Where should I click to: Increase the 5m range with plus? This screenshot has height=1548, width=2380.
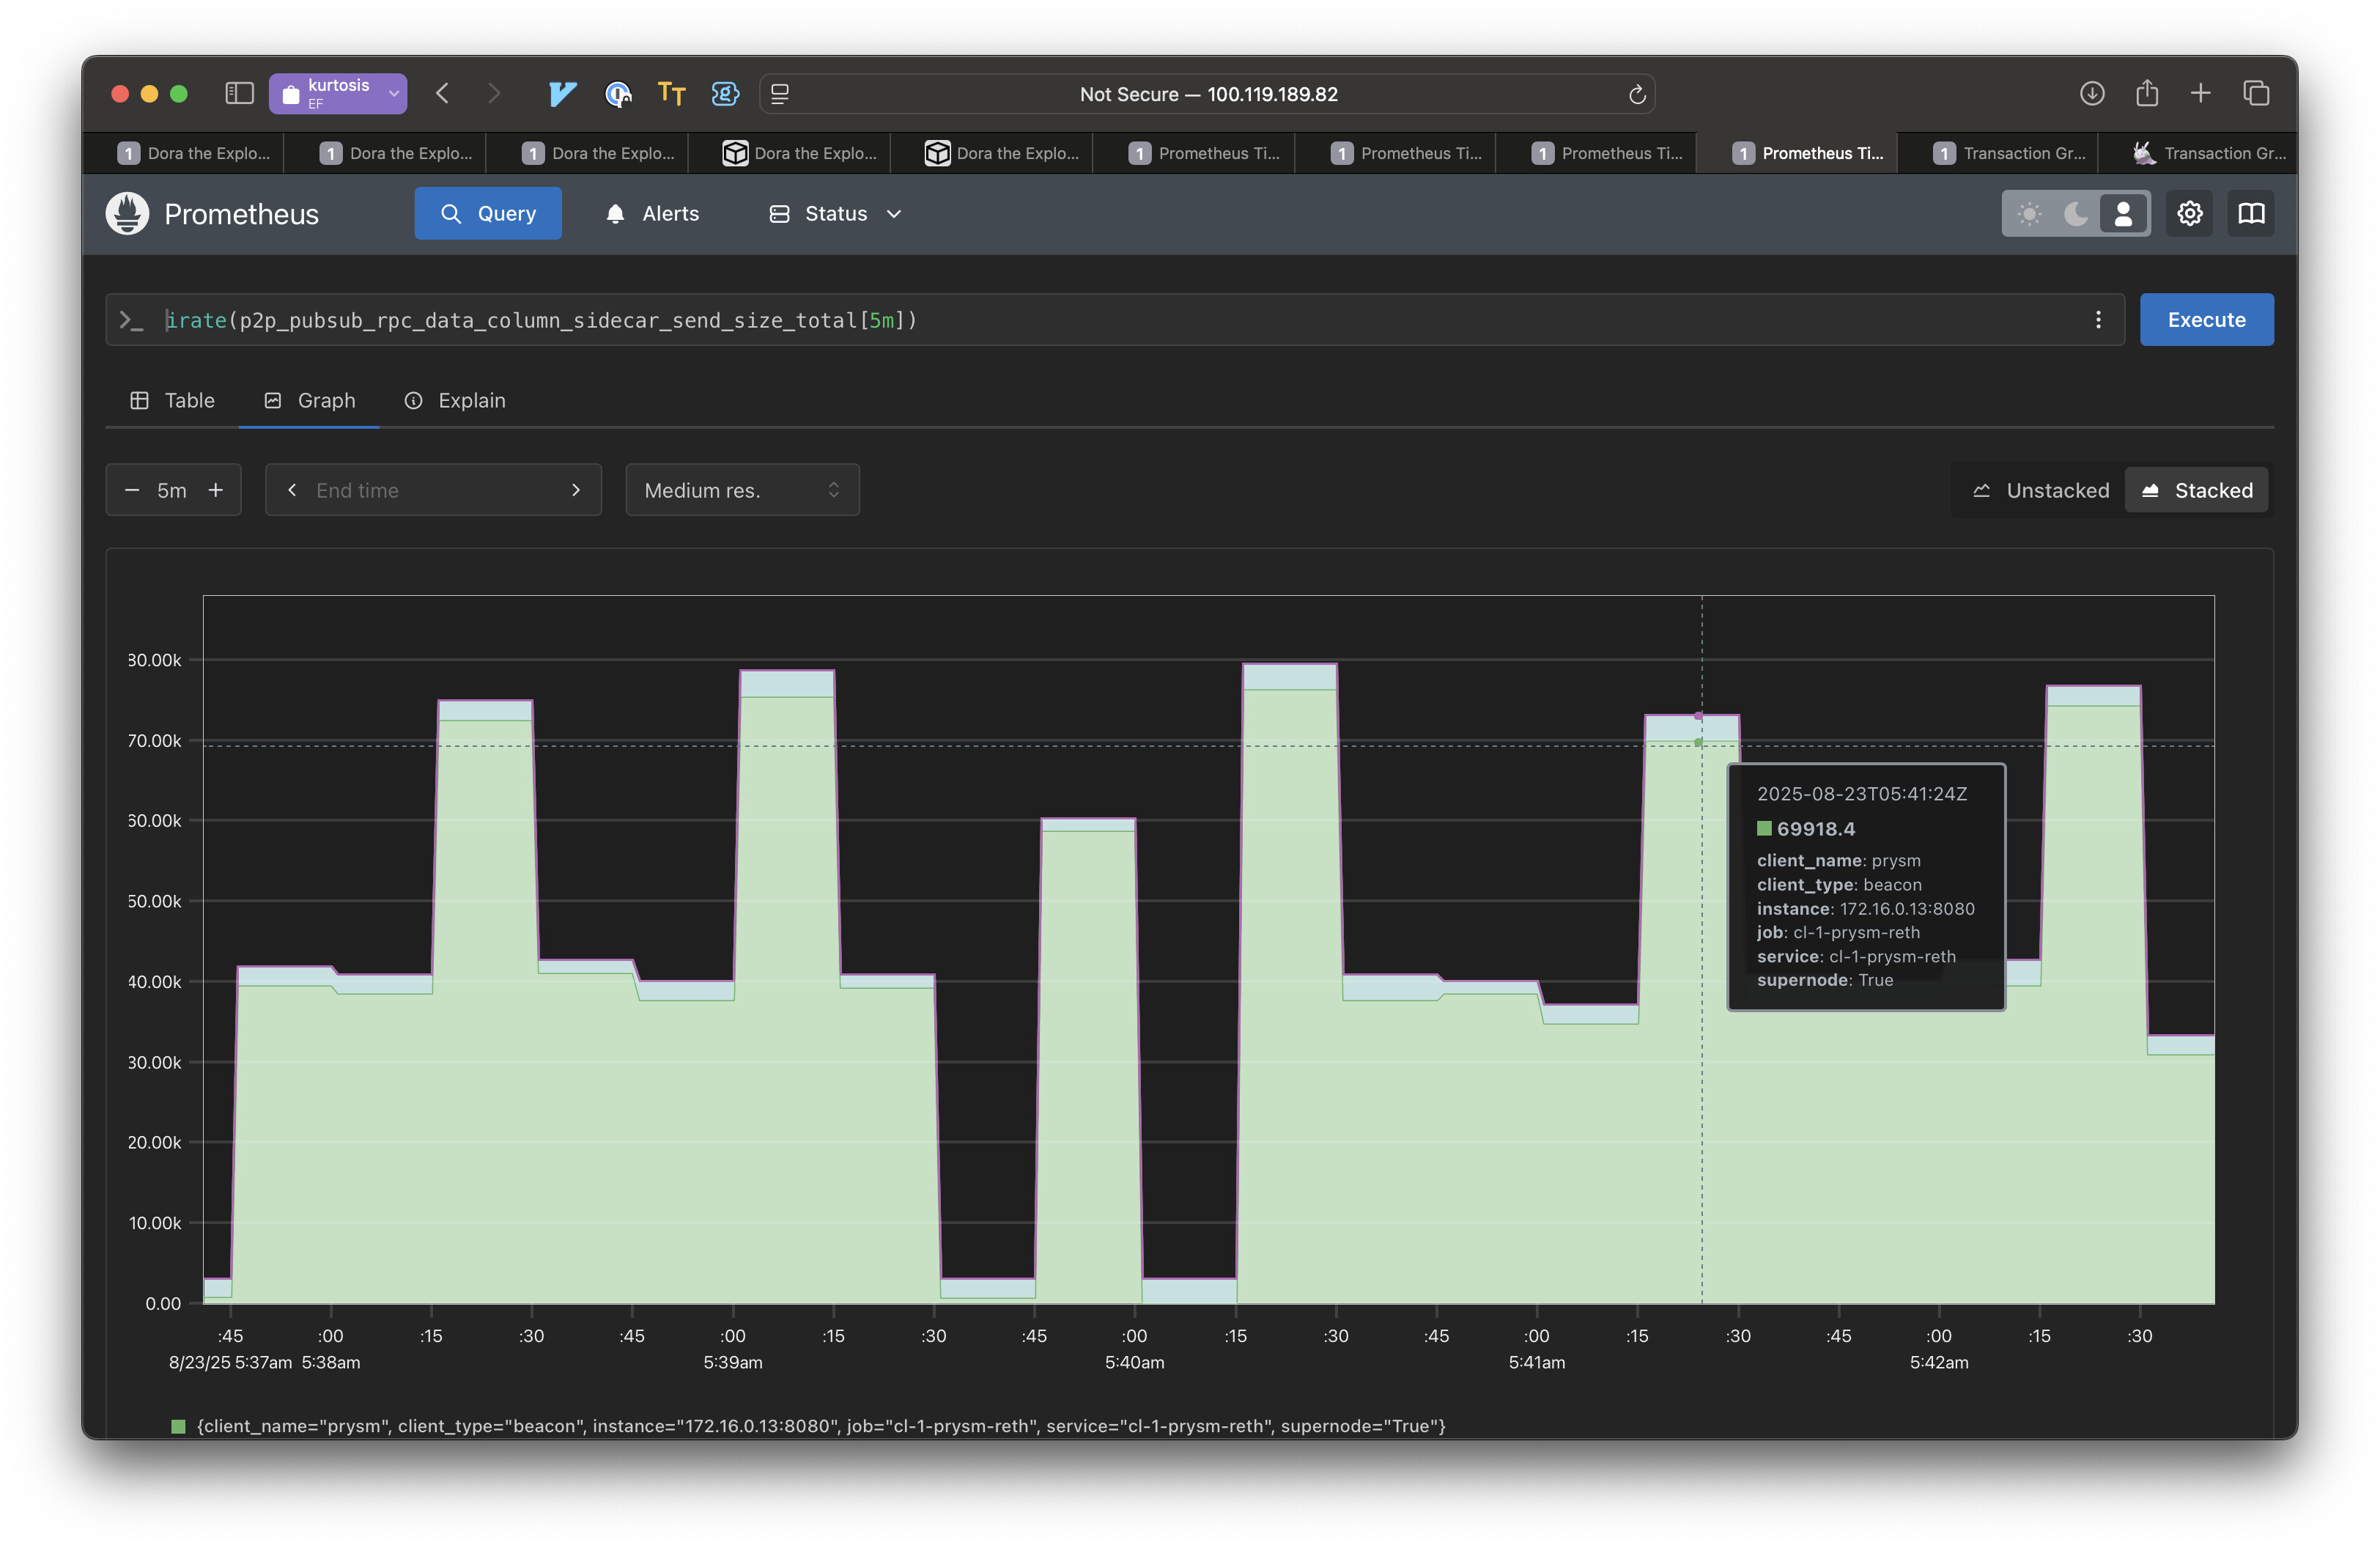(215, 490)
